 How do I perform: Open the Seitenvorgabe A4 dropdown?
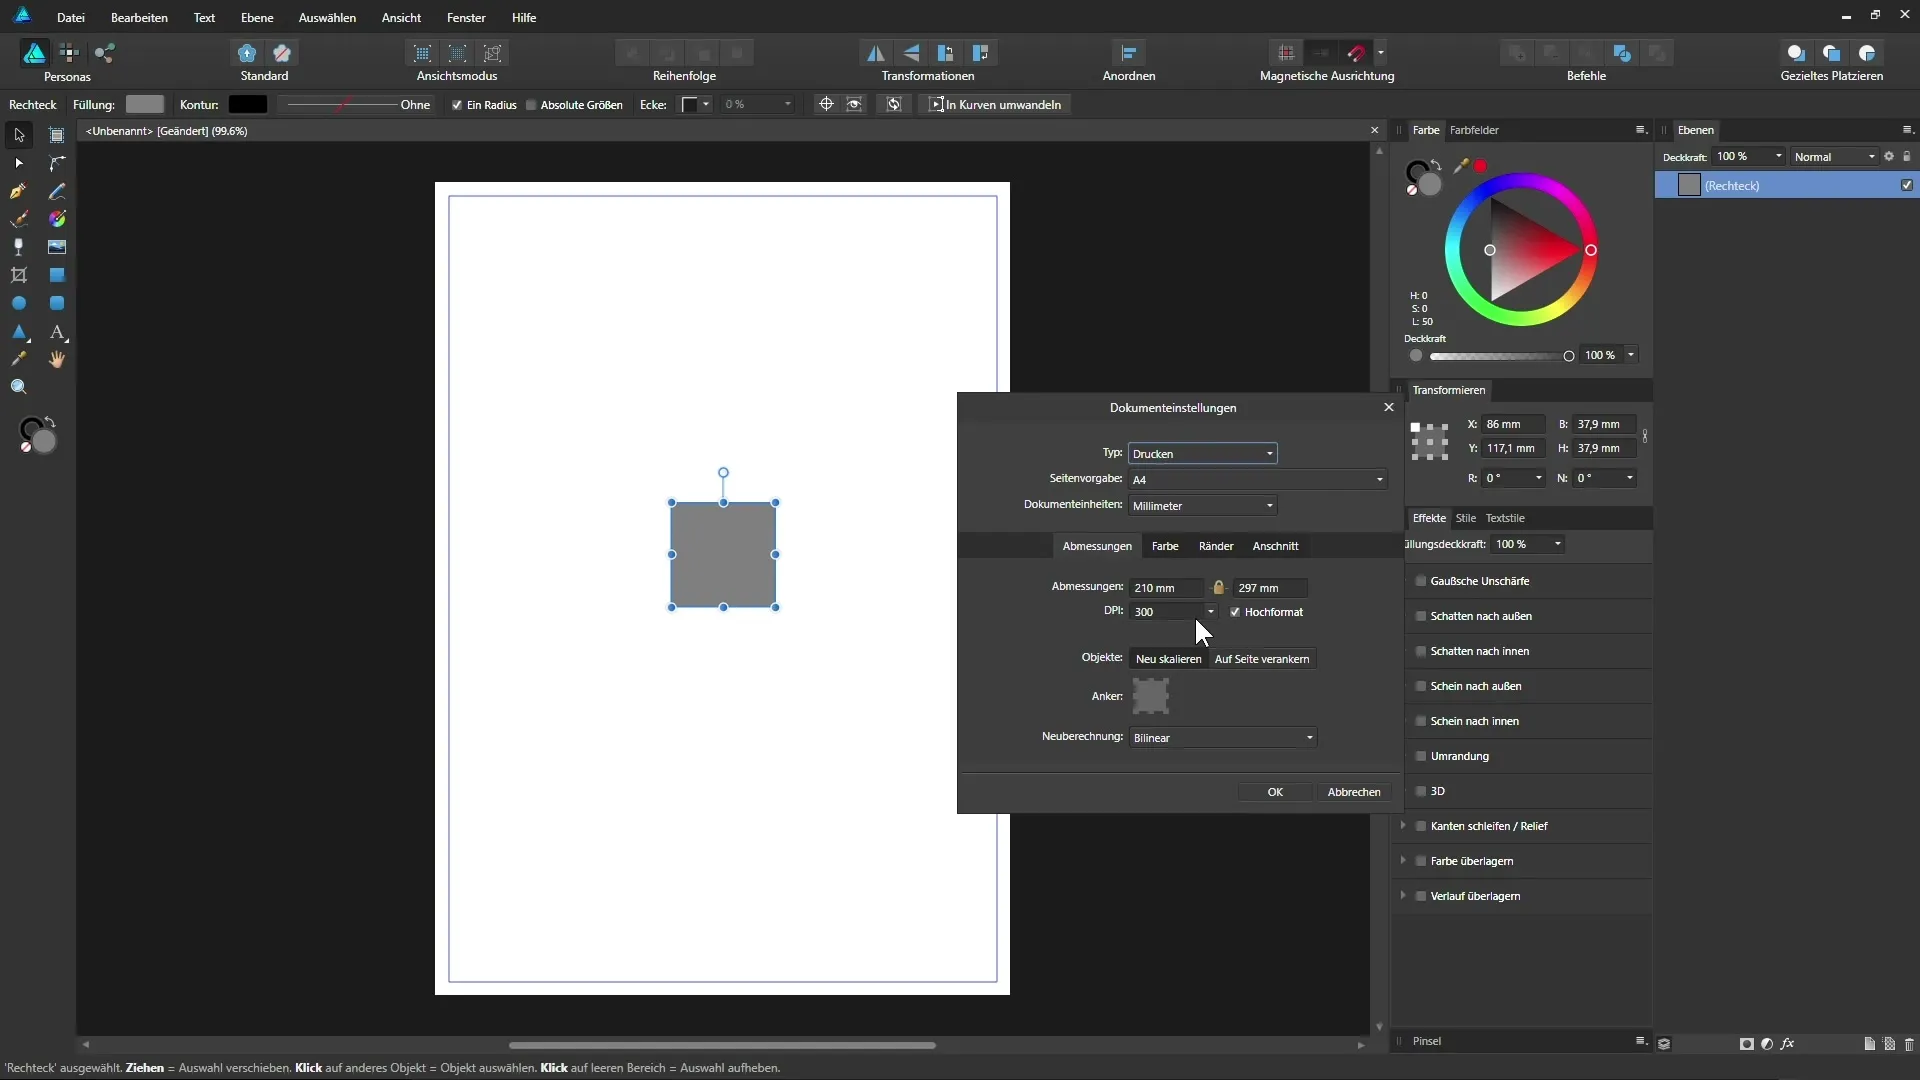point(1257,480)
